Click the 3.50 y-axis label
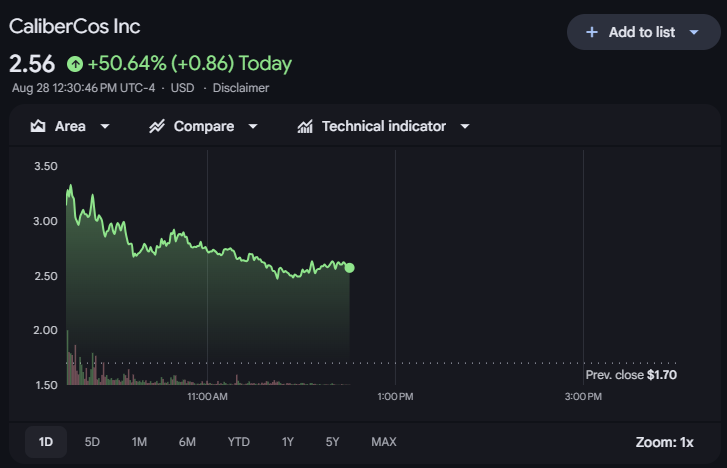Viewport: 727px width, 468px height. [45, 166]
